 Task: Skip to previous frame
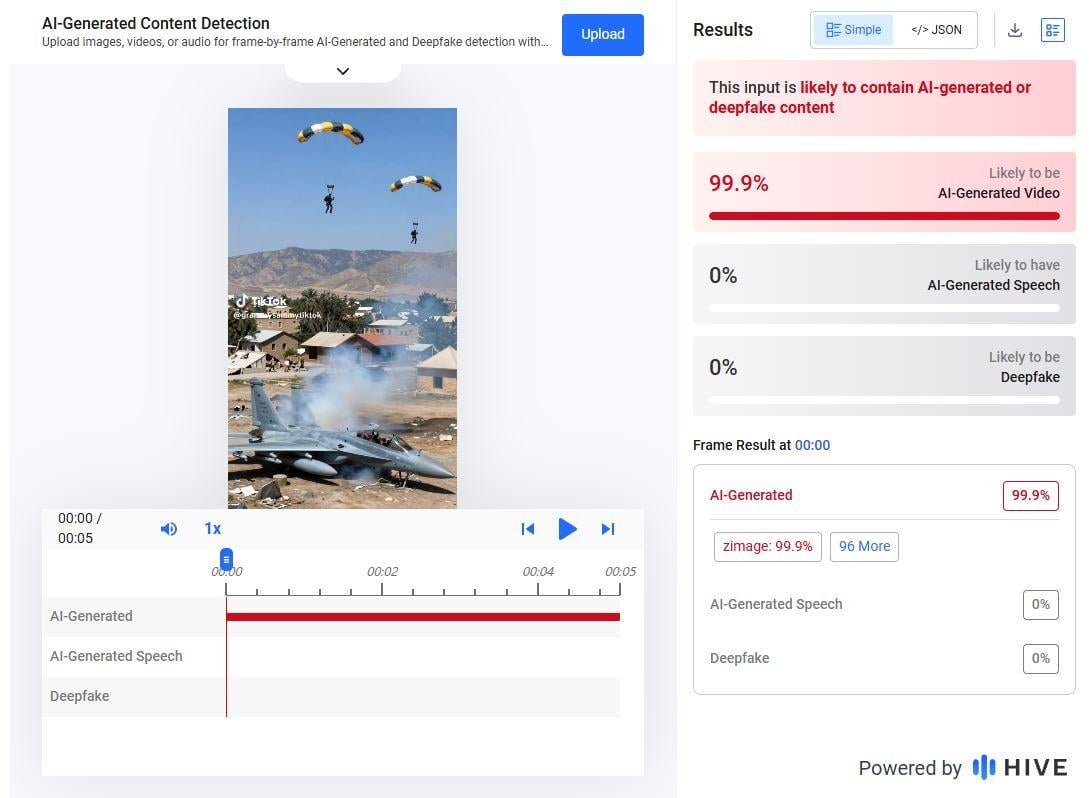pos(528,529)
